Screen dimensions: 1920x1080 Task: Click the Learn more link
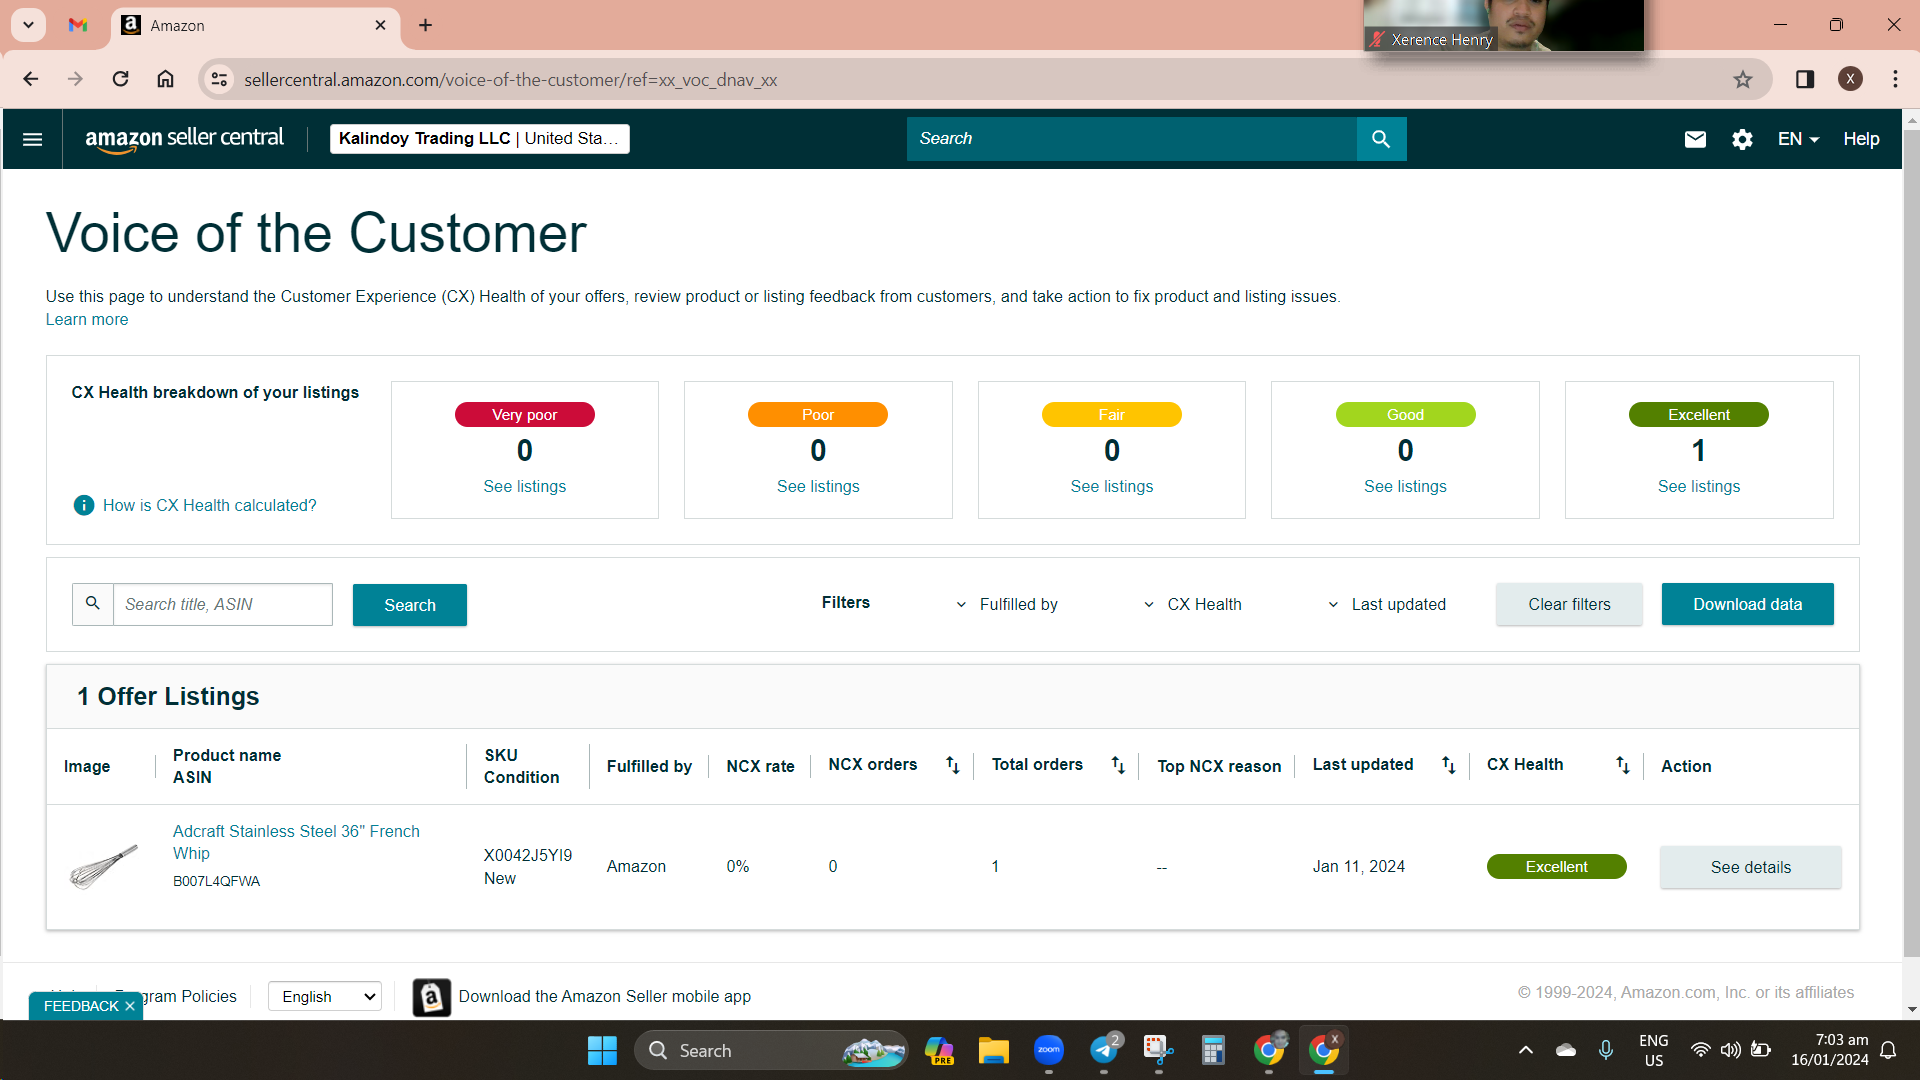(x=87, y=320)
